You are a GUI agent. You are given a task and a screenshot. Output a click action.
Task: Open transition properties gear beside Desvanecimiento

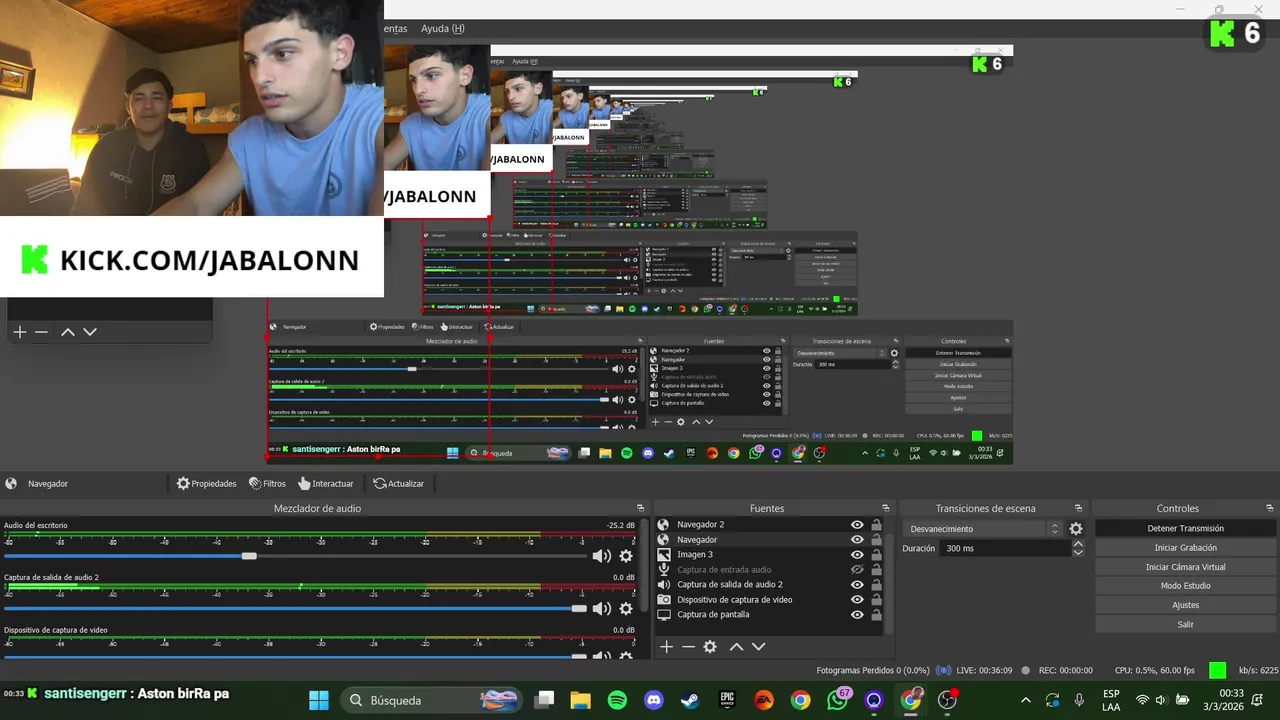click(1076, 529)
